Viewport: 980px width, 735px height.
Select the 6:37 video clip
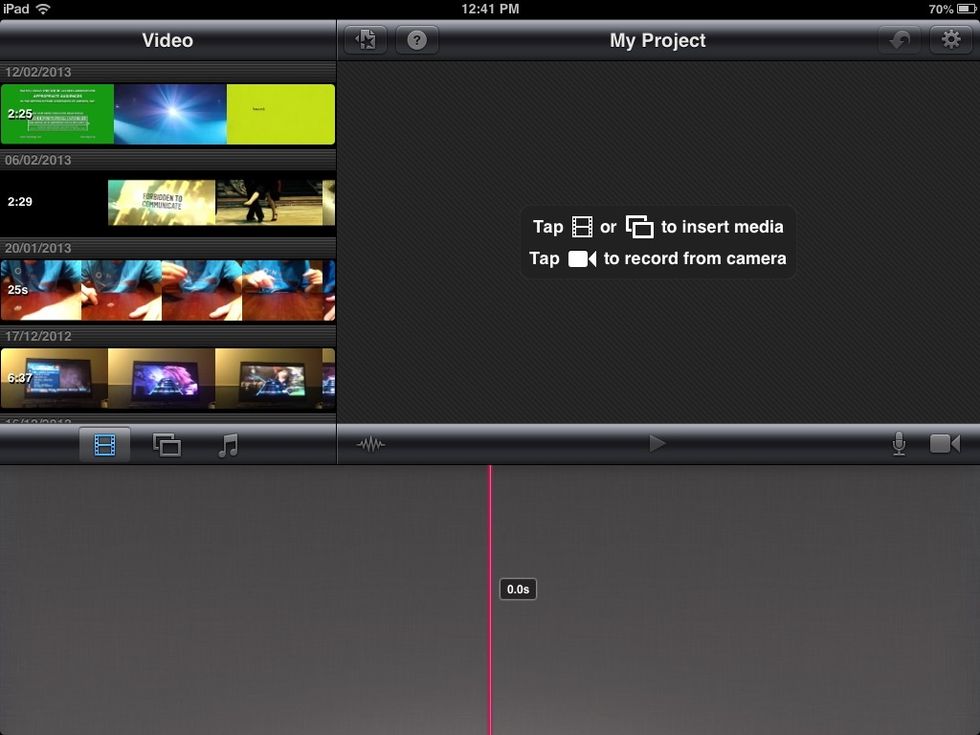point(168,379)
